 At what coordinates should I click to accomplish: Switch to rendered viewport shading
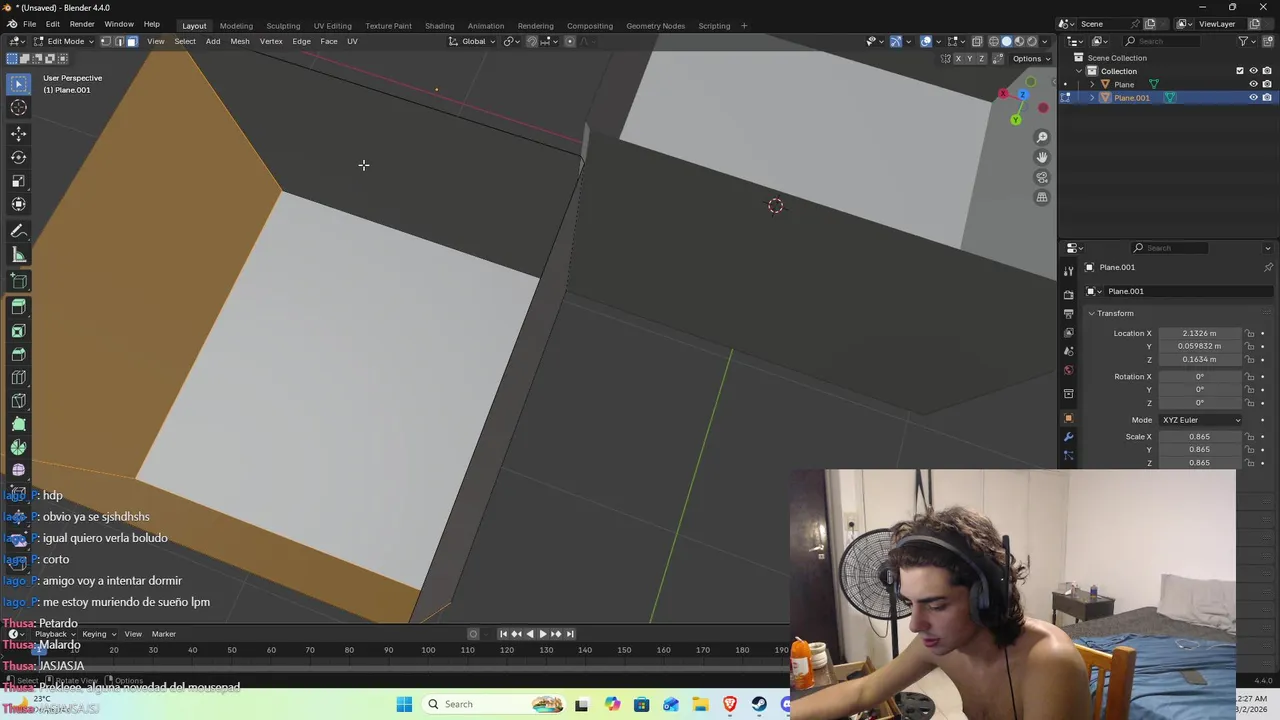(1032, 41)
